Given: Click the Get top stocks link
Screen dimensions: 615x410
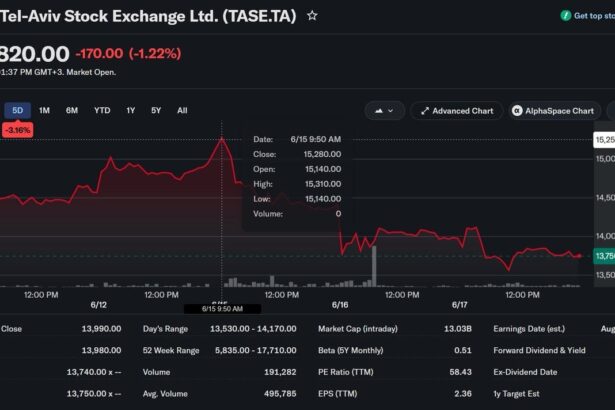Looking at the screenshot, I should [x=594, y=16].
